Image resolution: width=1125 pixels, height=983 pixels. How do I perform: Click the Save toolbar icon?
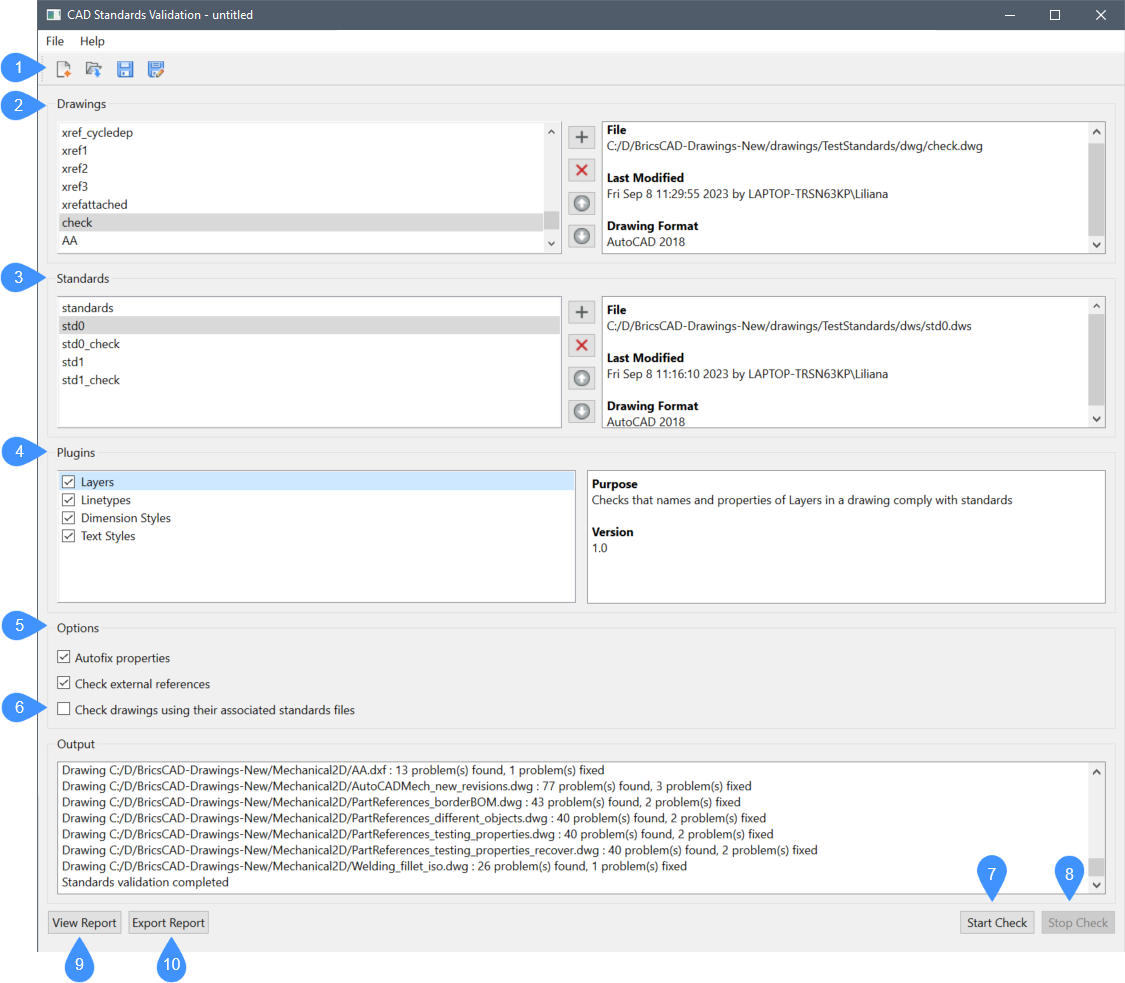click(125, 69)
